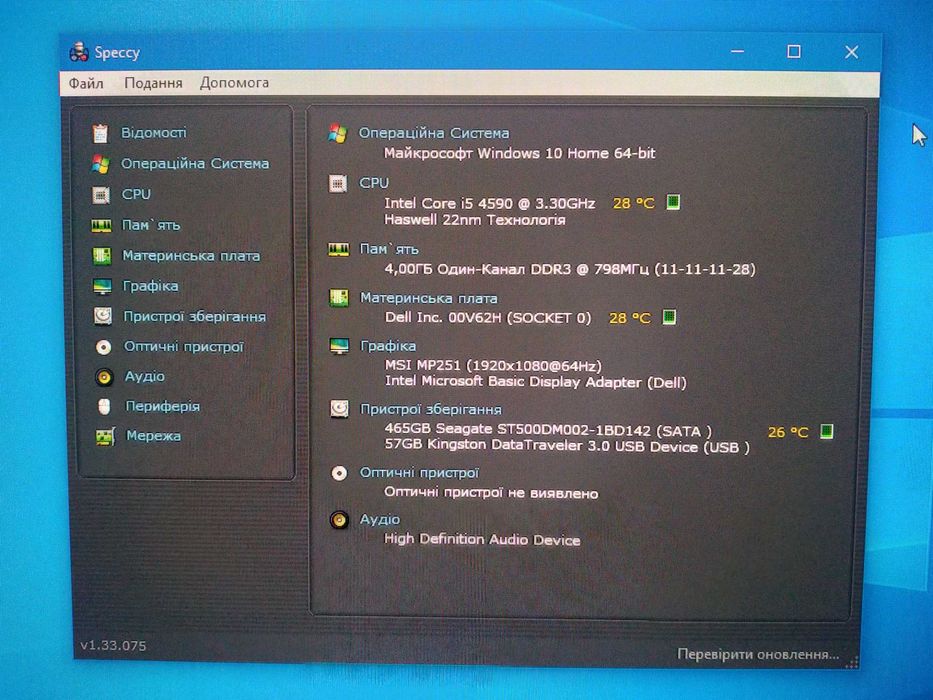Click 4,00ГБ Один-Канал DDR3 memory text
The image size is (933, 700).
coord(570,269)
